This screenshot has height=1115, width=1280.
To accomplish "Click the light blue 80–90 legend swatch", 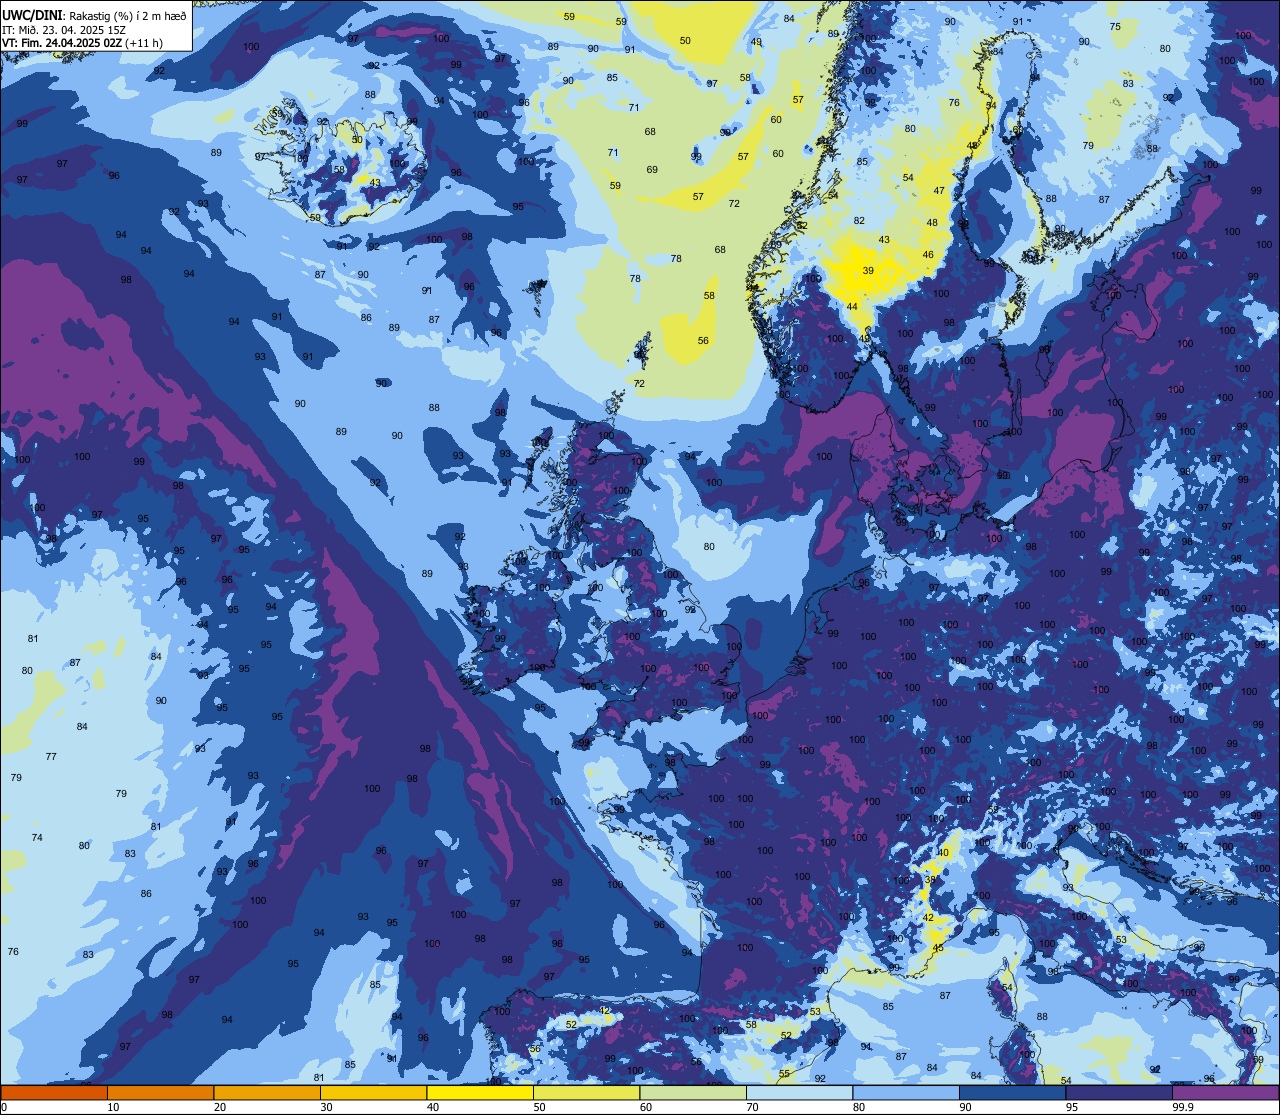I will 906,1092.
